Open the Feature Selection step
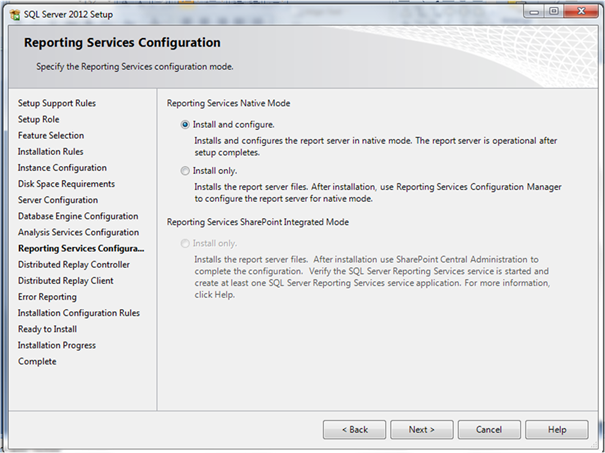The height and width of the screenshot is (453, 605). [x=51, y=135]
